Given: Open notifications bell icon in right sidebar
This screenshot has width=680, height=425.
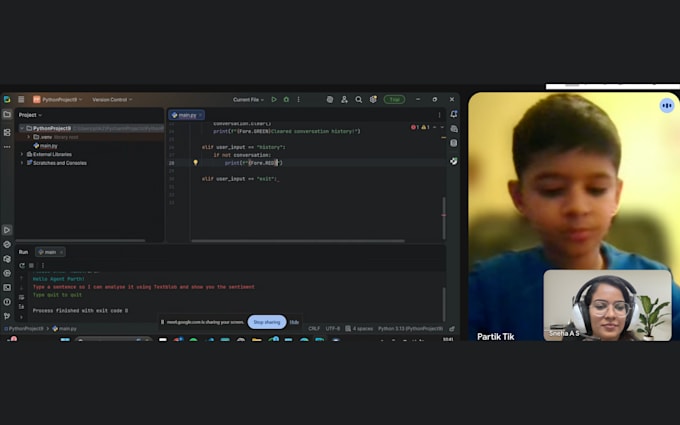Looking at the screenshot, I should (454, 114).
